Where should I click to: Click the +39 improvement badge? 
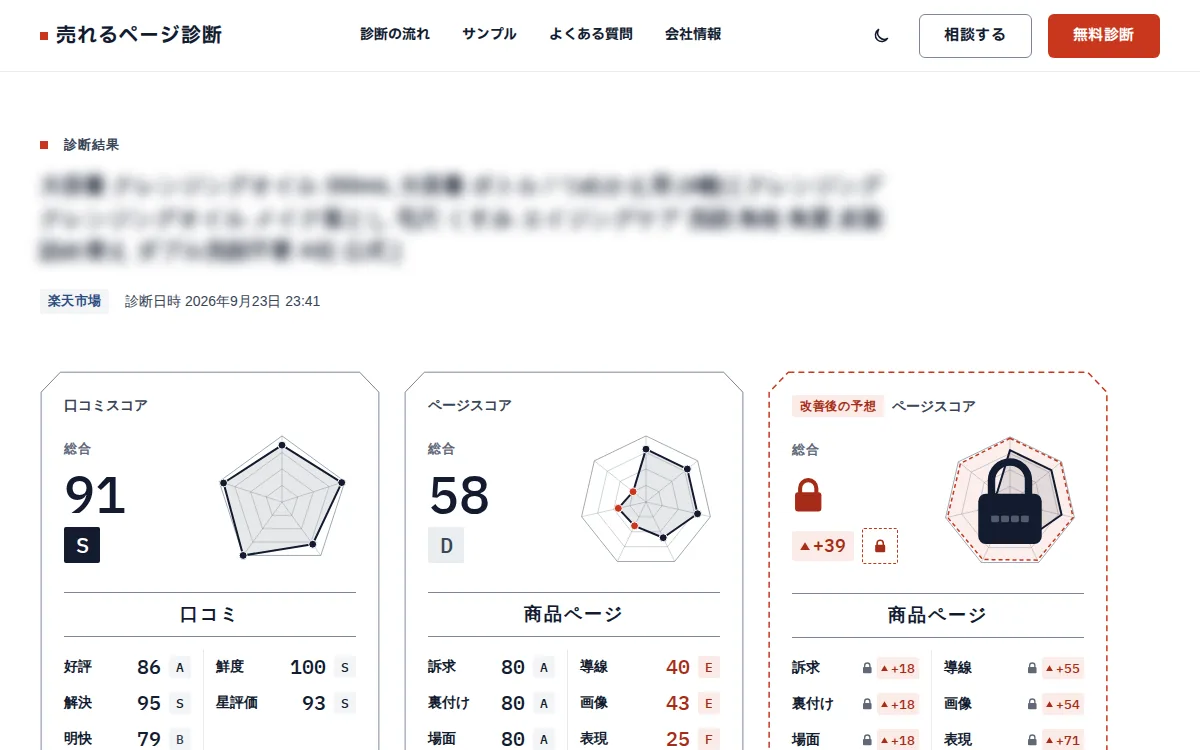click(823, 546)
